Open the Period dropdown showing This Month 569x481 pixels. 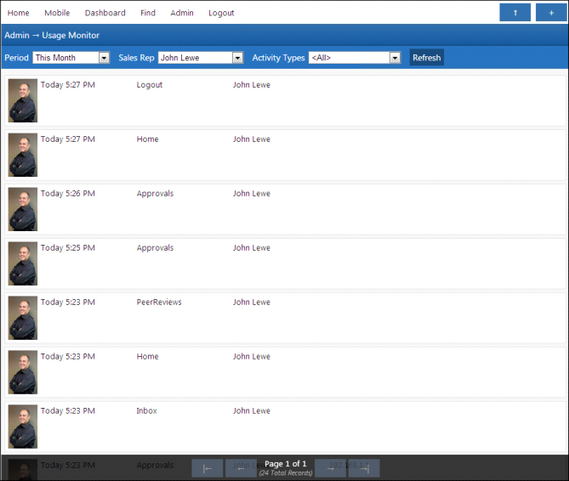pos(71,58)
